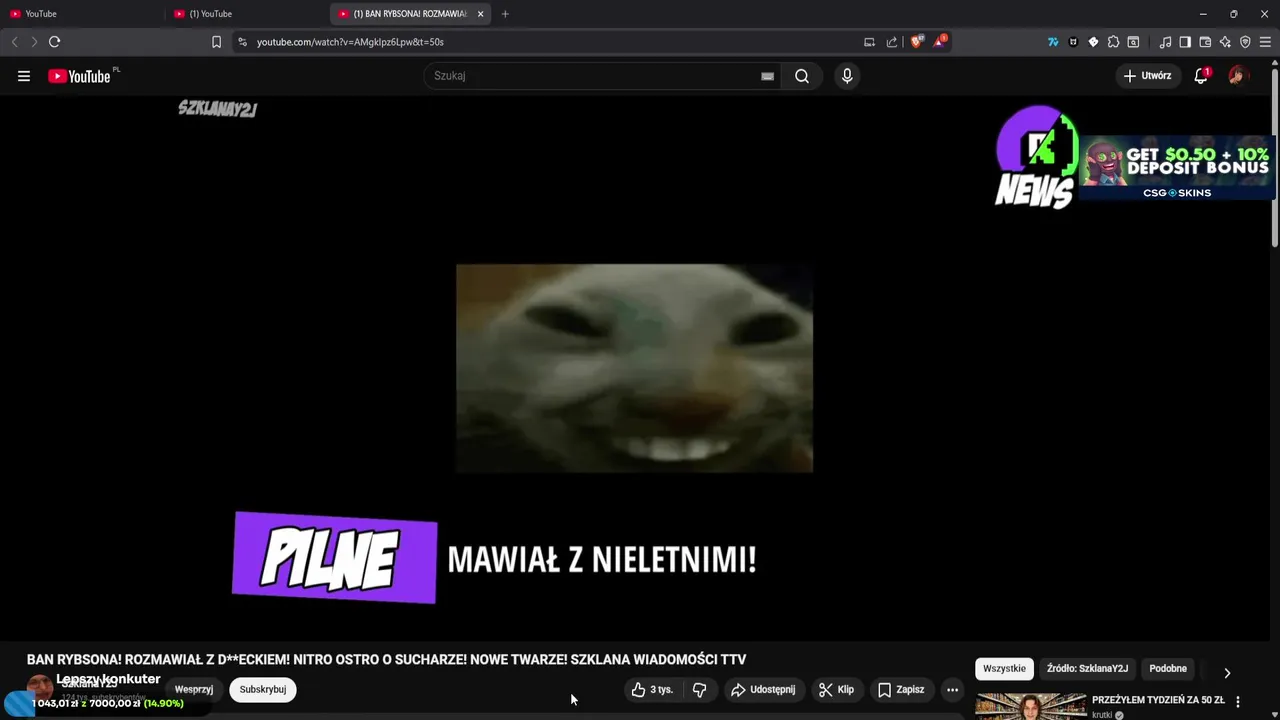This screenshot has width=1280, height=720.
Task: Open more actions three-dot menu
Action: pos(952,690)
